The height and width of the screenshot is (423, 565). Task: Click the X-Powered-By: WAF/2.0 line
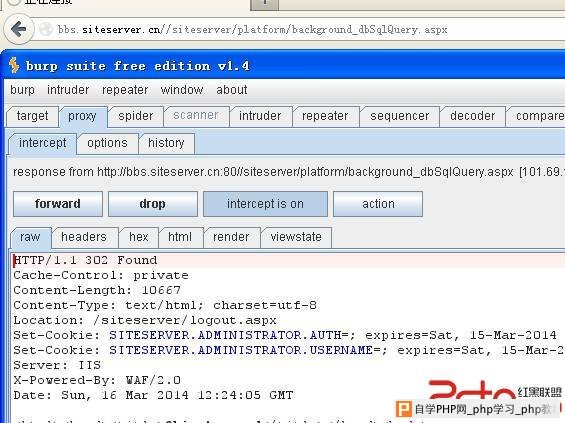pyautogui.click(x=97, y=380)
